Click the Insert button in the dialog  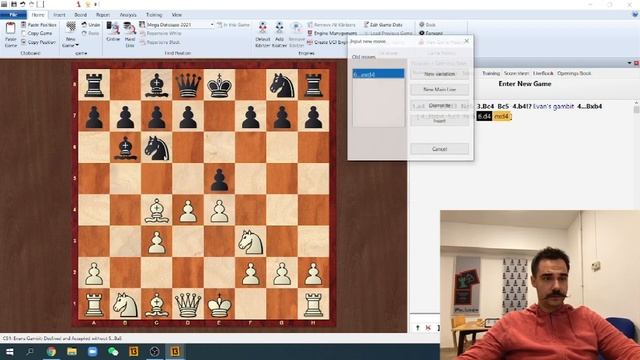tap(439, 121)
